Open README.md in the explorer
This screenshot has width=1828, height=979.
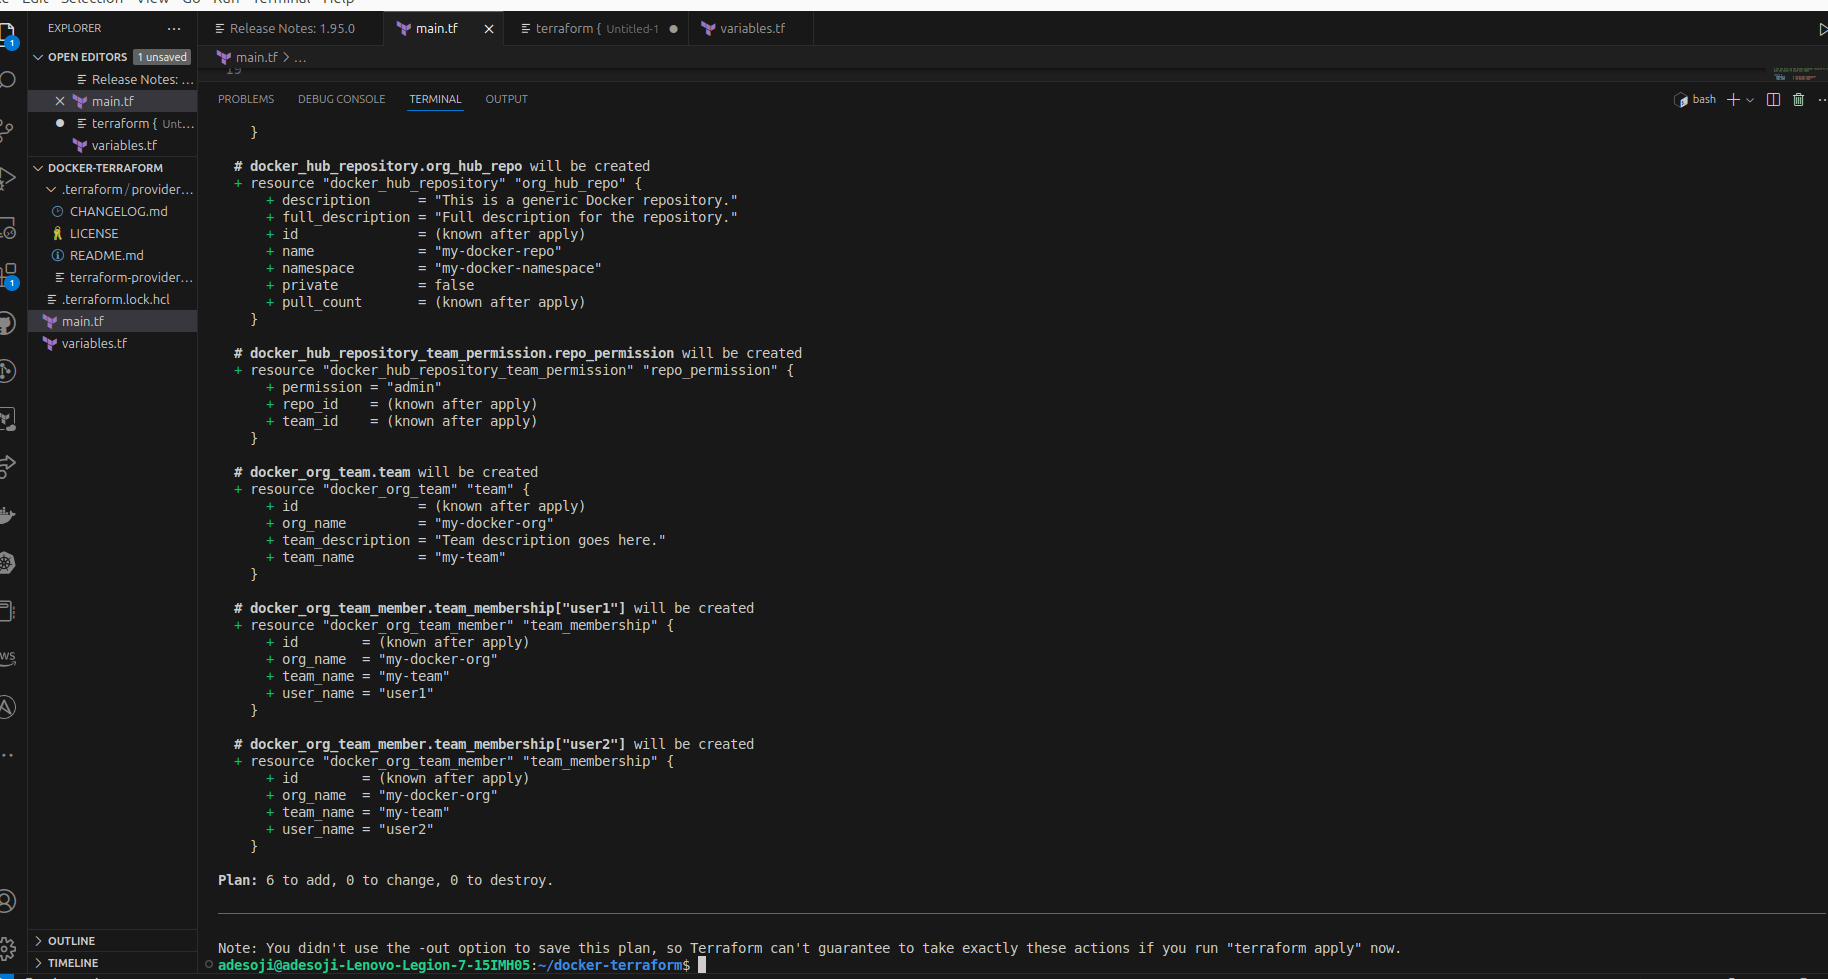106,255
